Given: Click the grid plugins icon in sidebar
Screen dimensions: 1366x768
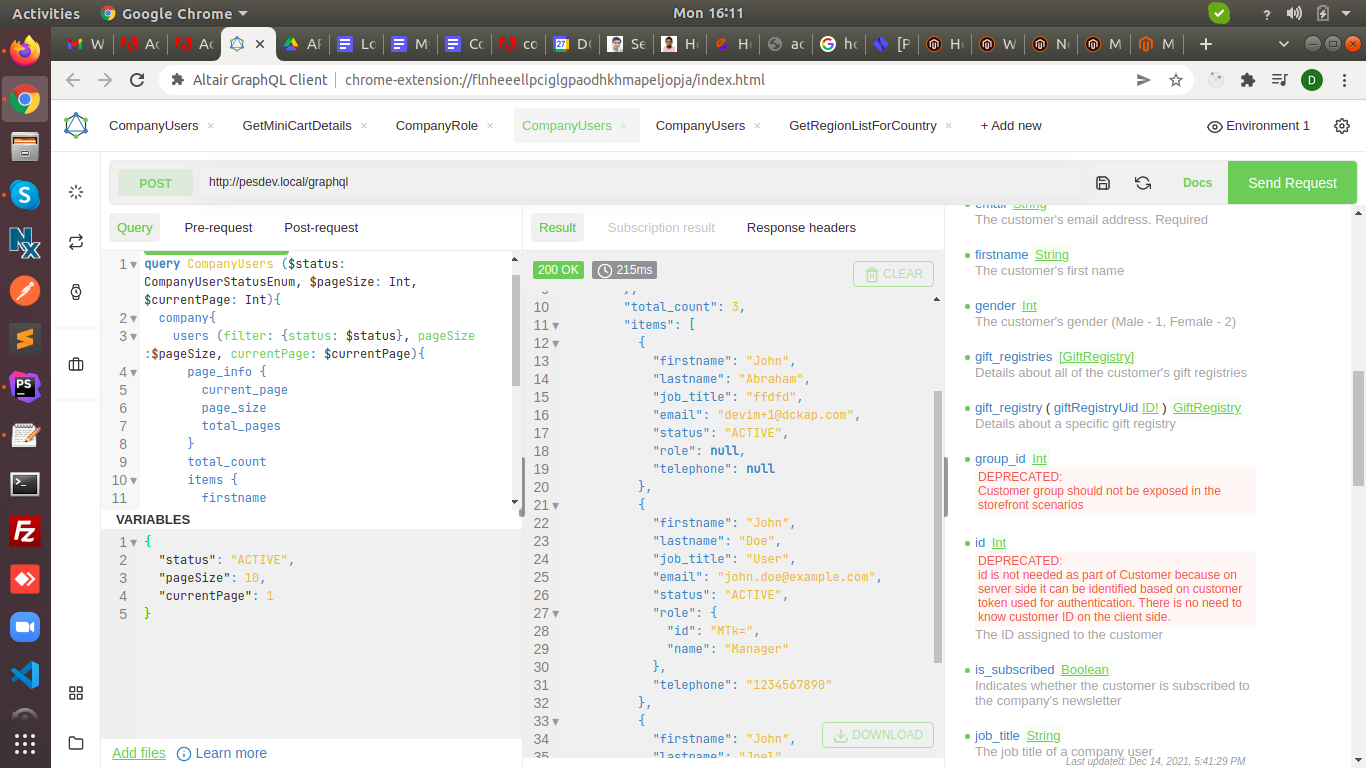Looking at the screenshot, I should (x=76, y=693).
